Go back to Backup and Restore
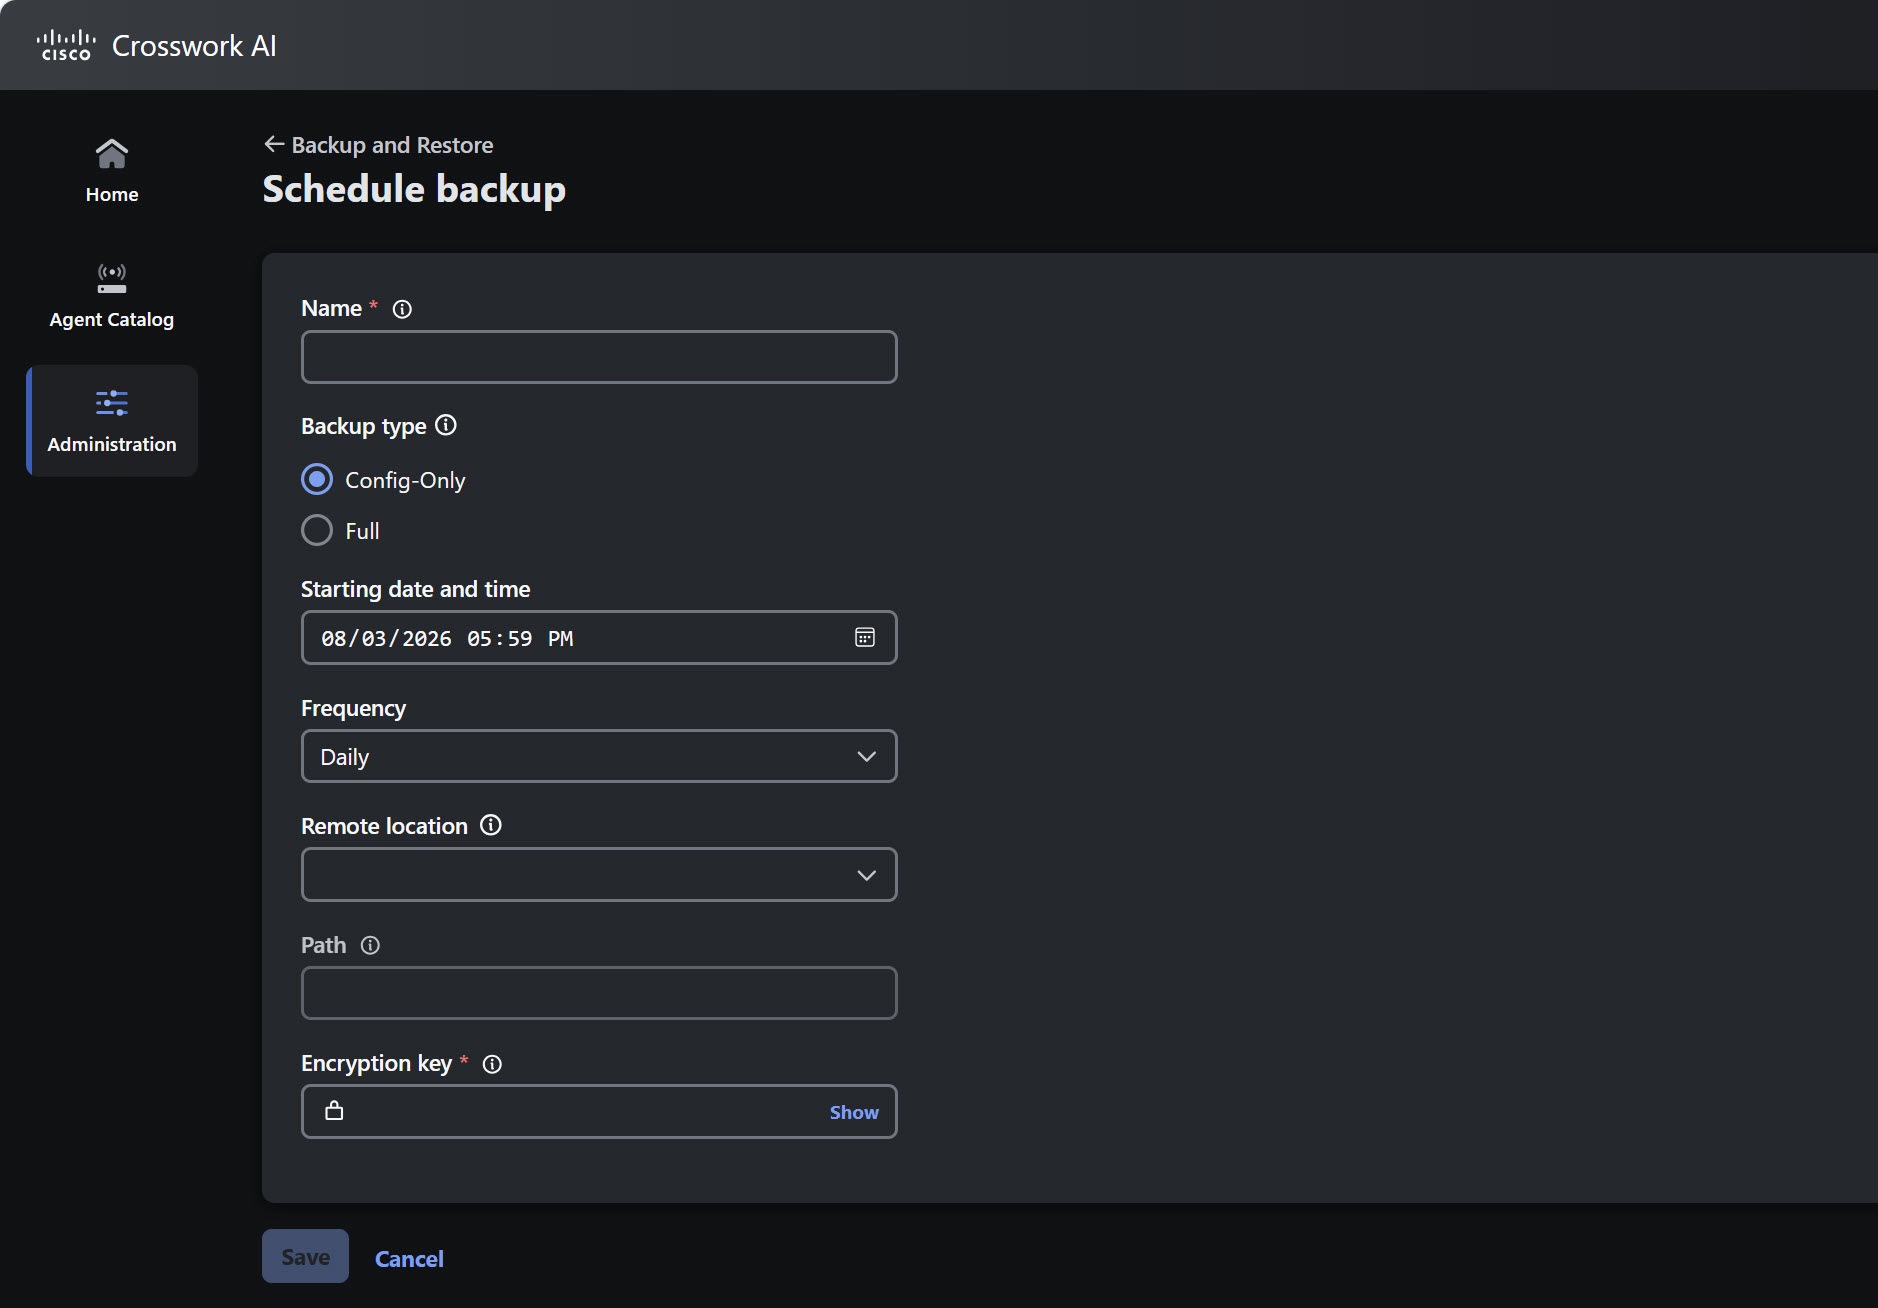Viewport: 1878px width, 1308px height. coord(378,145)
